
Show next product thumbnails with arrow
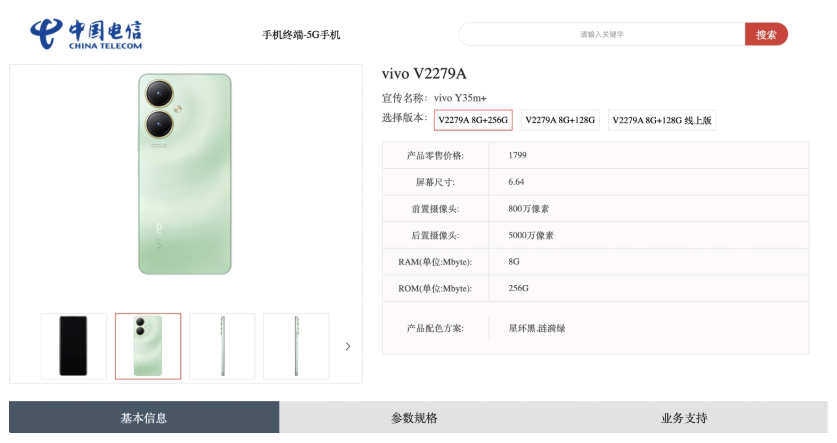coord(348,346)
